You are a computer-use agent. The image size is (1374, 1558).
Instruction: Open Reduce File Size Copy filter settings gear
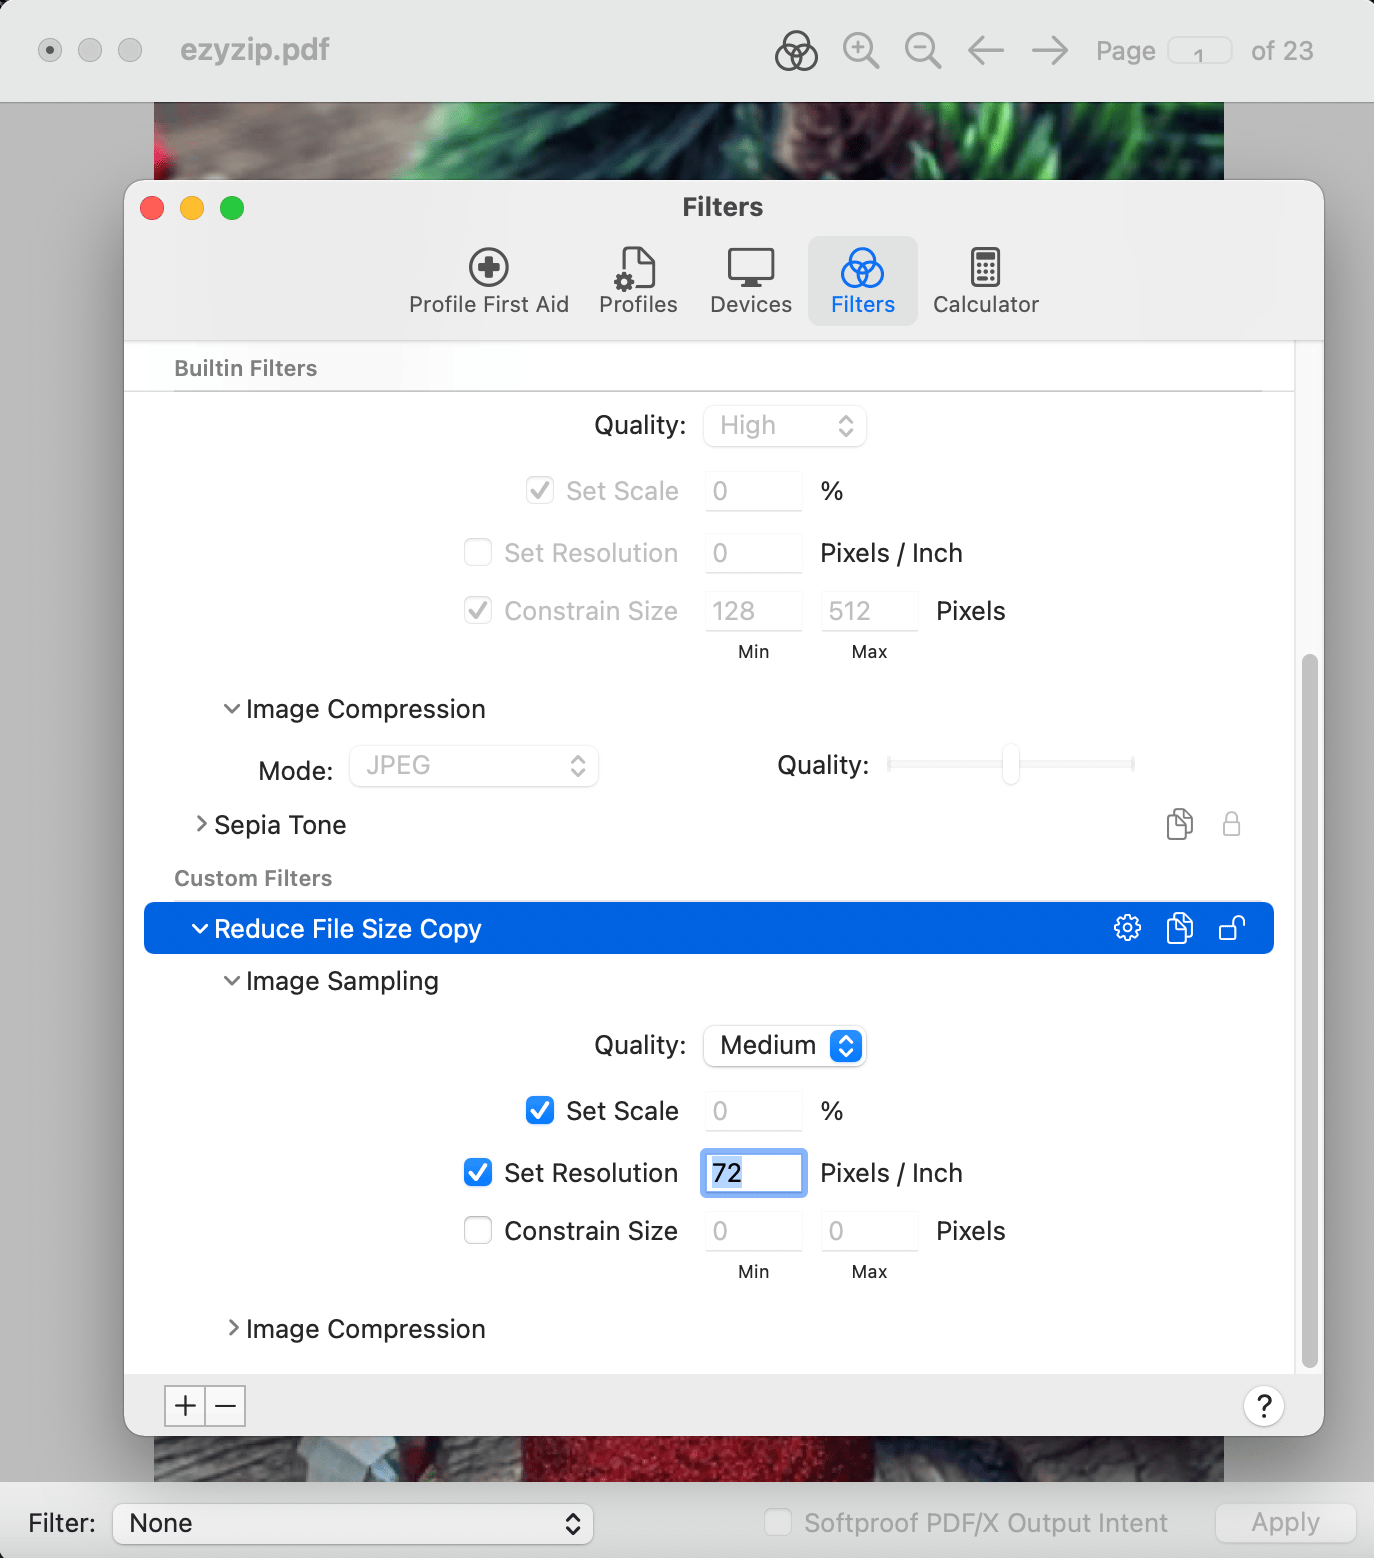(x=1127, y=928)
